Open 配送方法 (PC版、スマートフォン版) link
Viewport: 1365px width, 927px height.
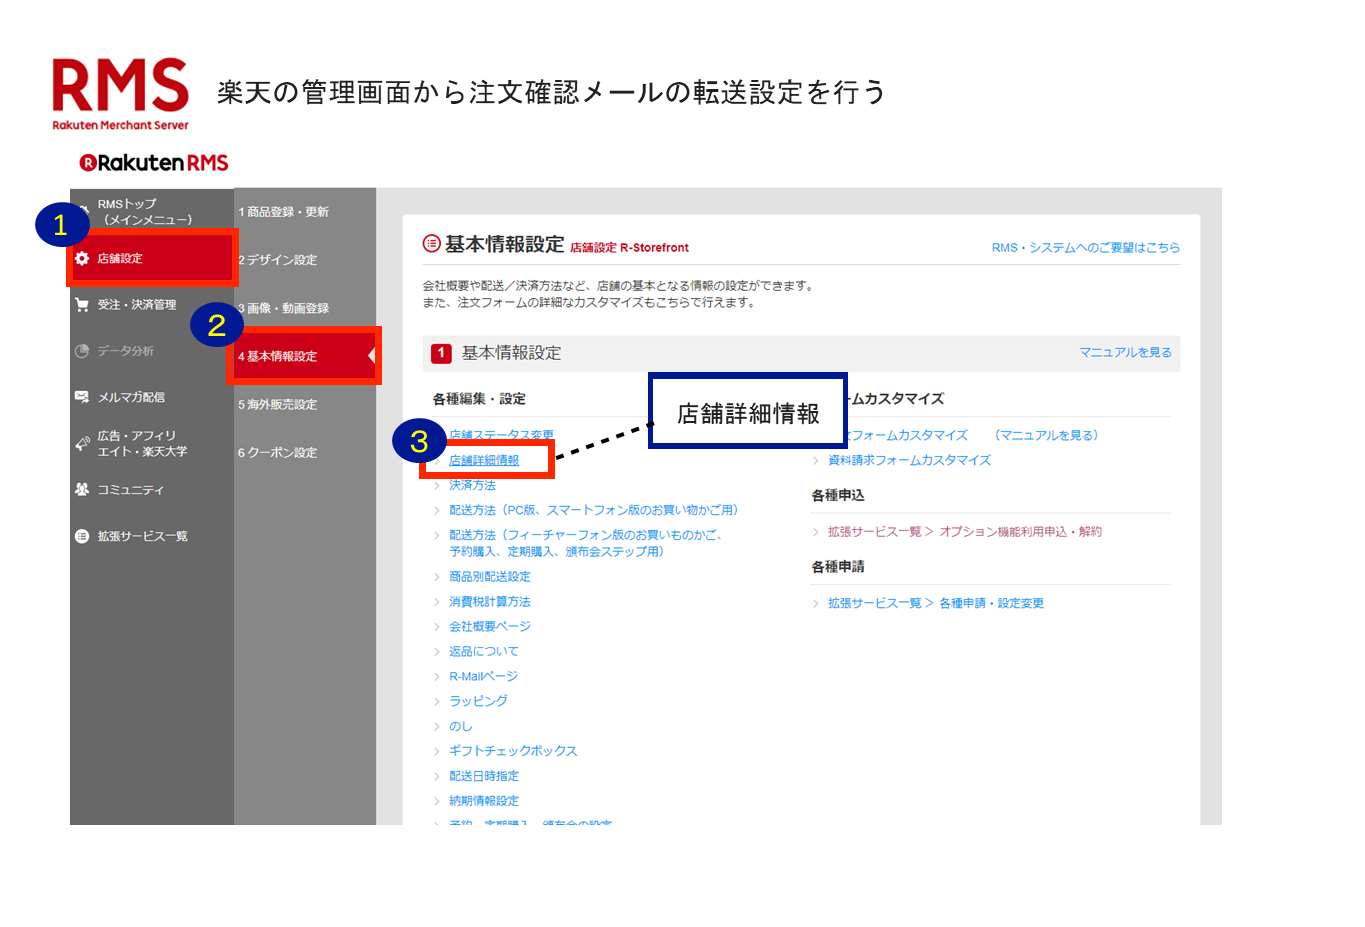point(596,510)
